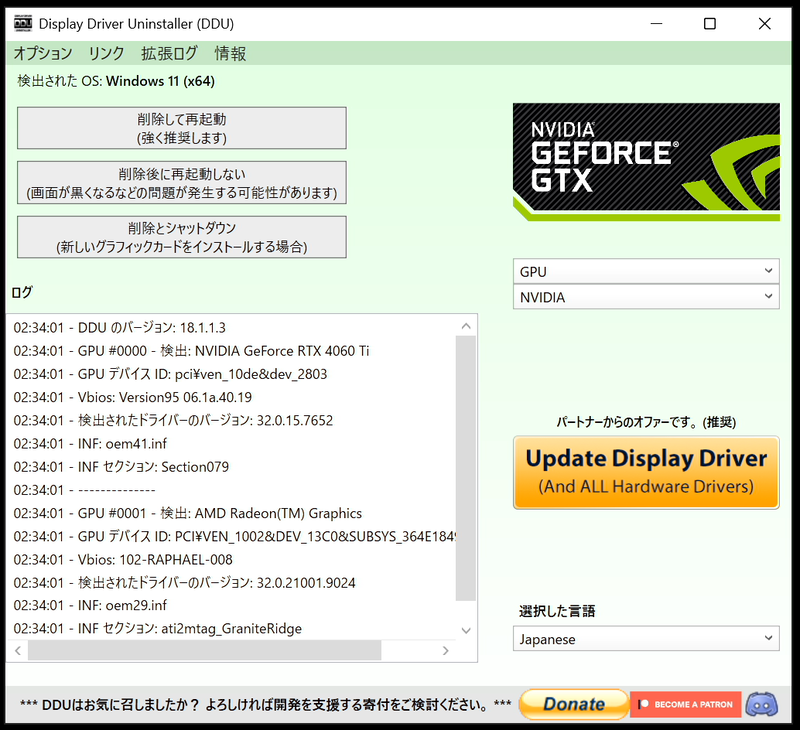Open the 情報 menu
Viewport: 800px width, 730px height.
[230, 54]
